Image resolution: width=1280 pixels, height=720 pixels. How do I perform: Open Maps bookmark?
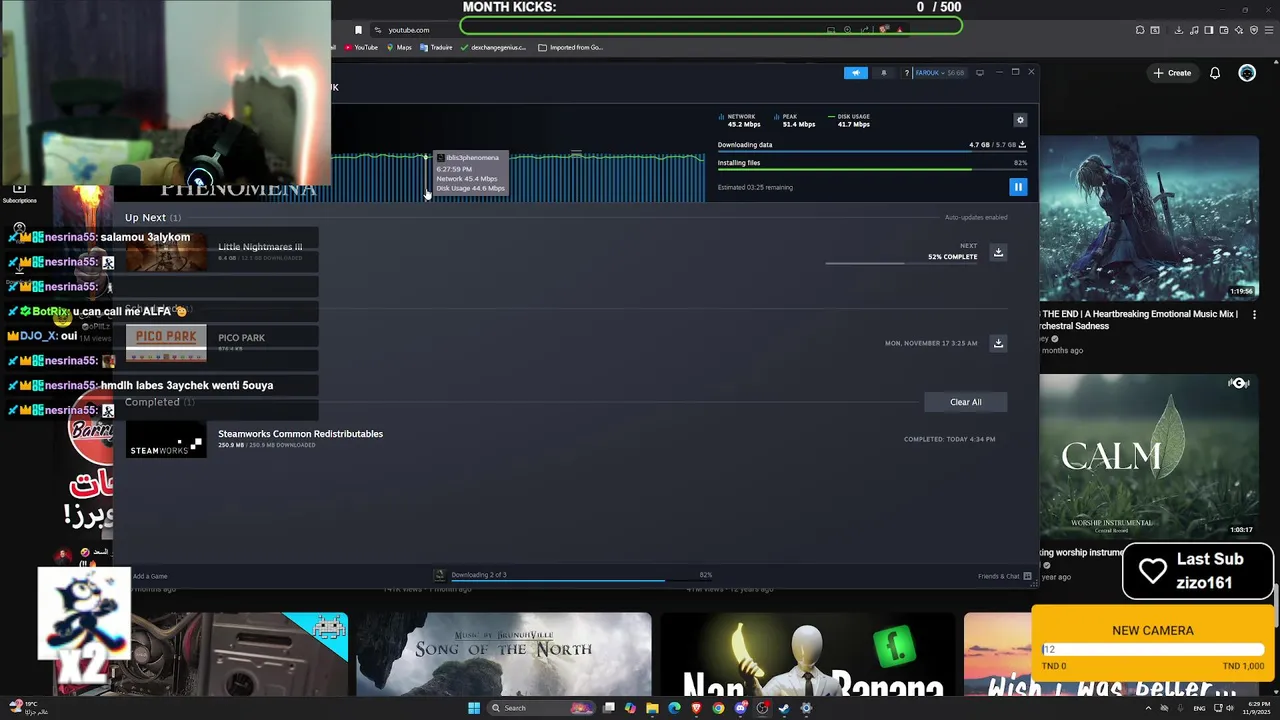coord(398,47)
